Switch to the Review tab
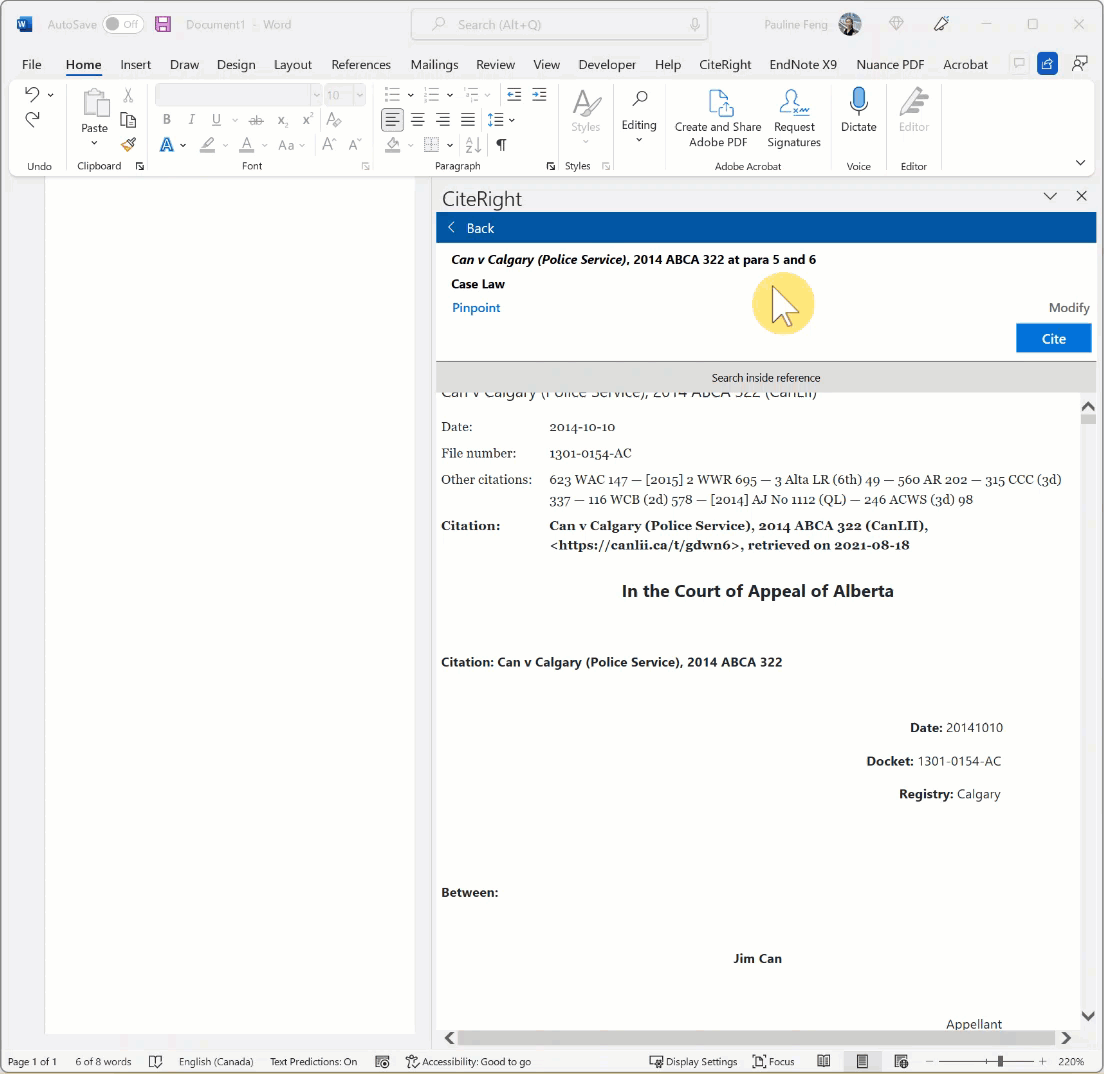1104x1074 pixels. click(496, 64)
